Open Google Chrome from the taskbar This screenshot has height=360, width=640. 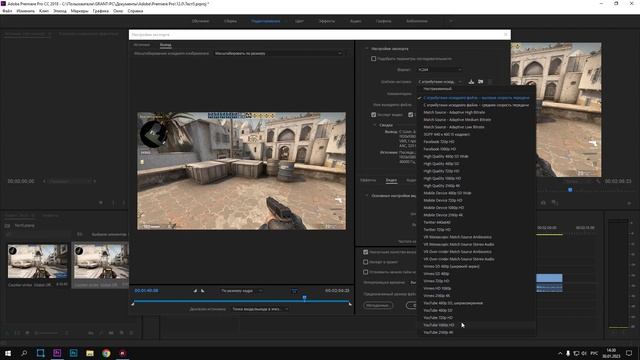pos(106,353)
